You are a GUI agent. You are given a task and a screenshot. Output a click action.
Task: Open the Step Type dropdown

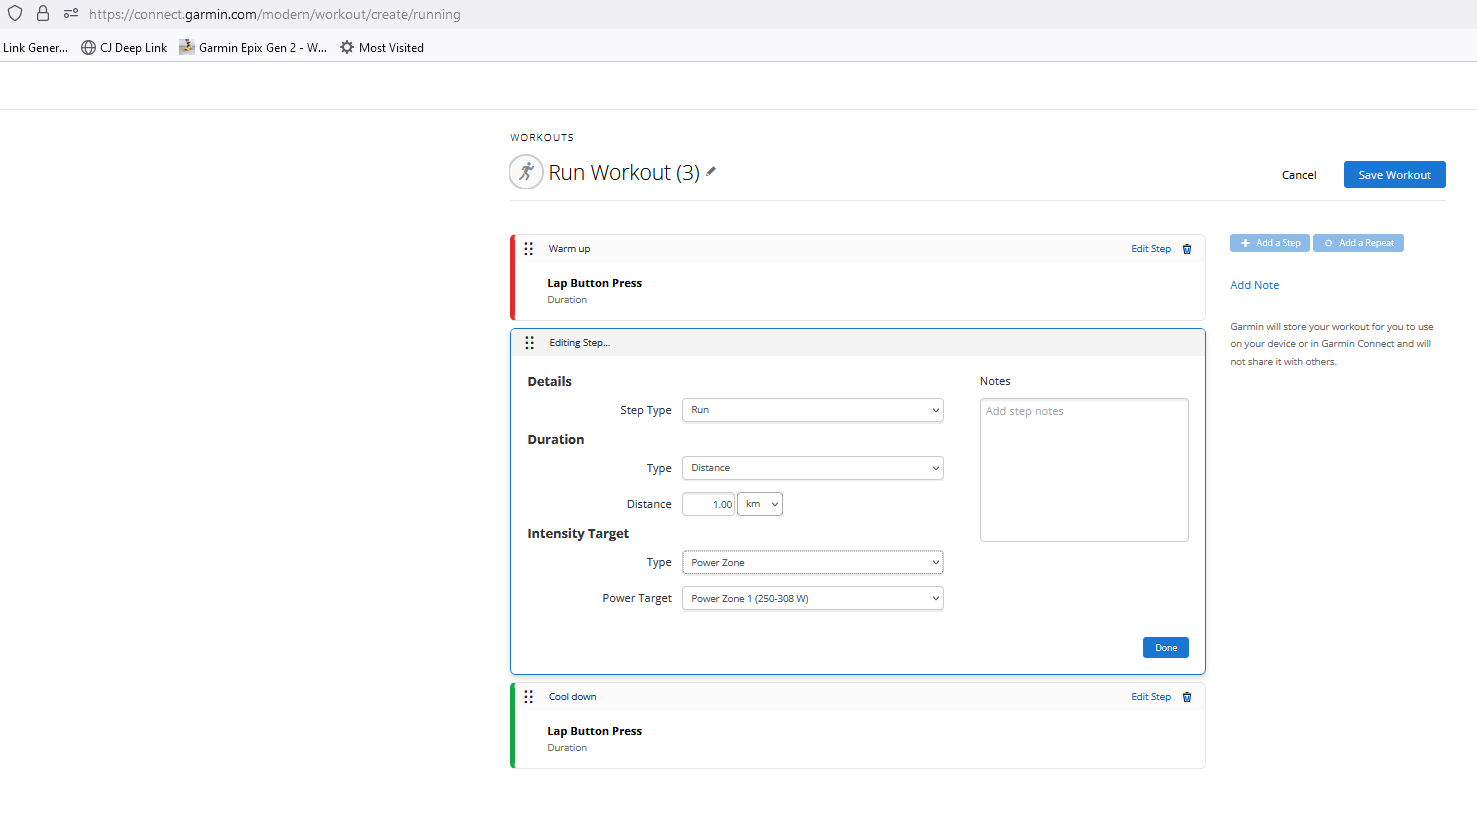click(x=812, y=410)
